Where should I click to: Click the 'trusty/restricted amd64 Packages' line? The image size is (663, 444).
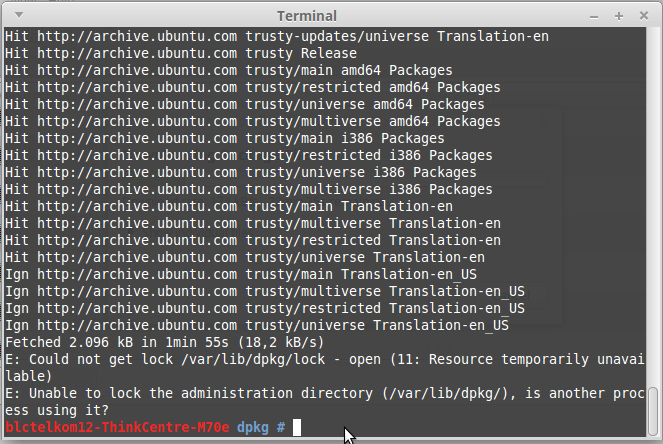tap(252, 88)
